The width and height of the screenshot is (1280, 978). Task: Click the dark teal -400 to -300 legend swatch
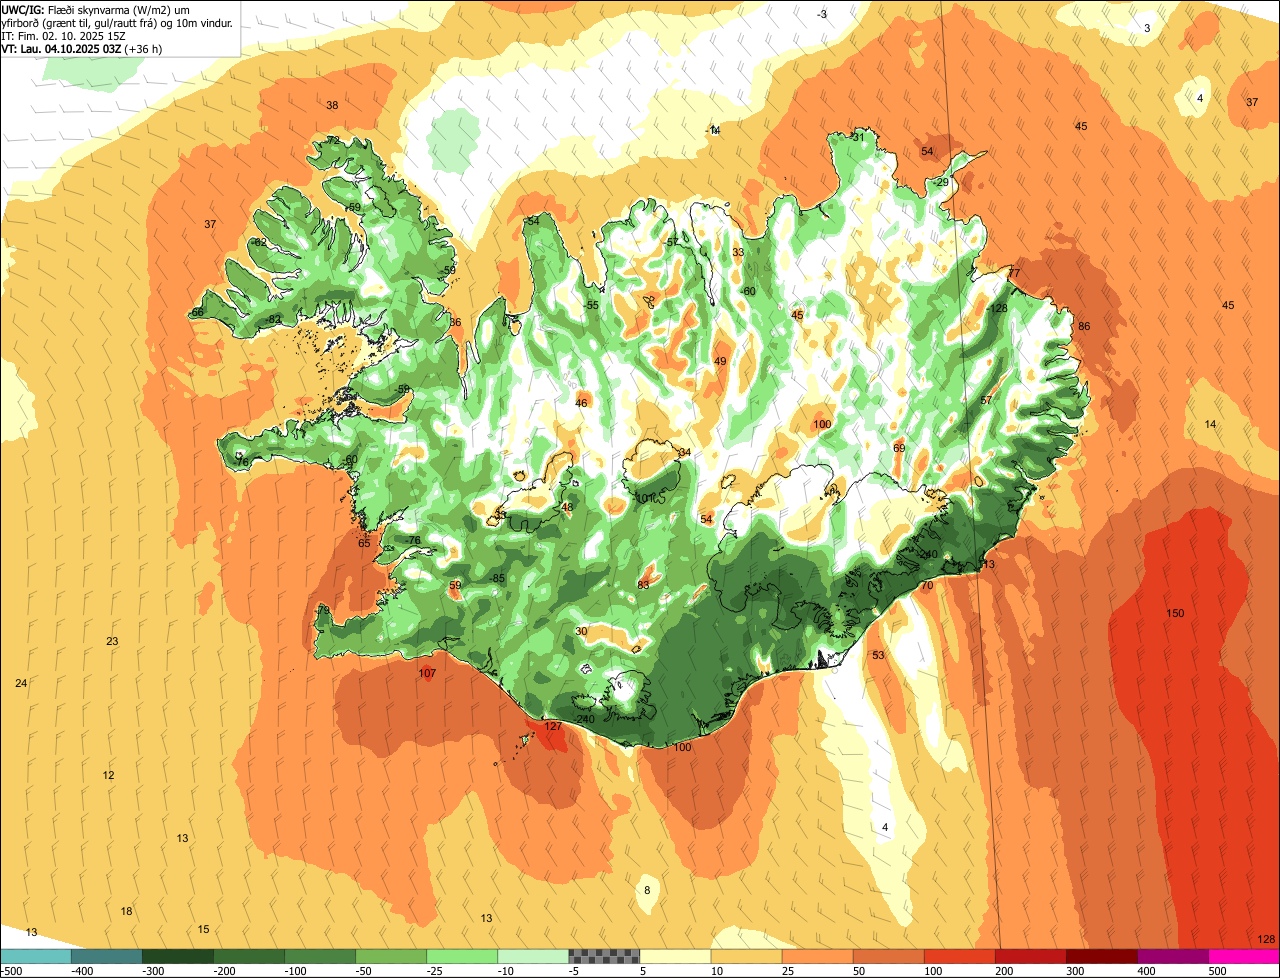106,956
